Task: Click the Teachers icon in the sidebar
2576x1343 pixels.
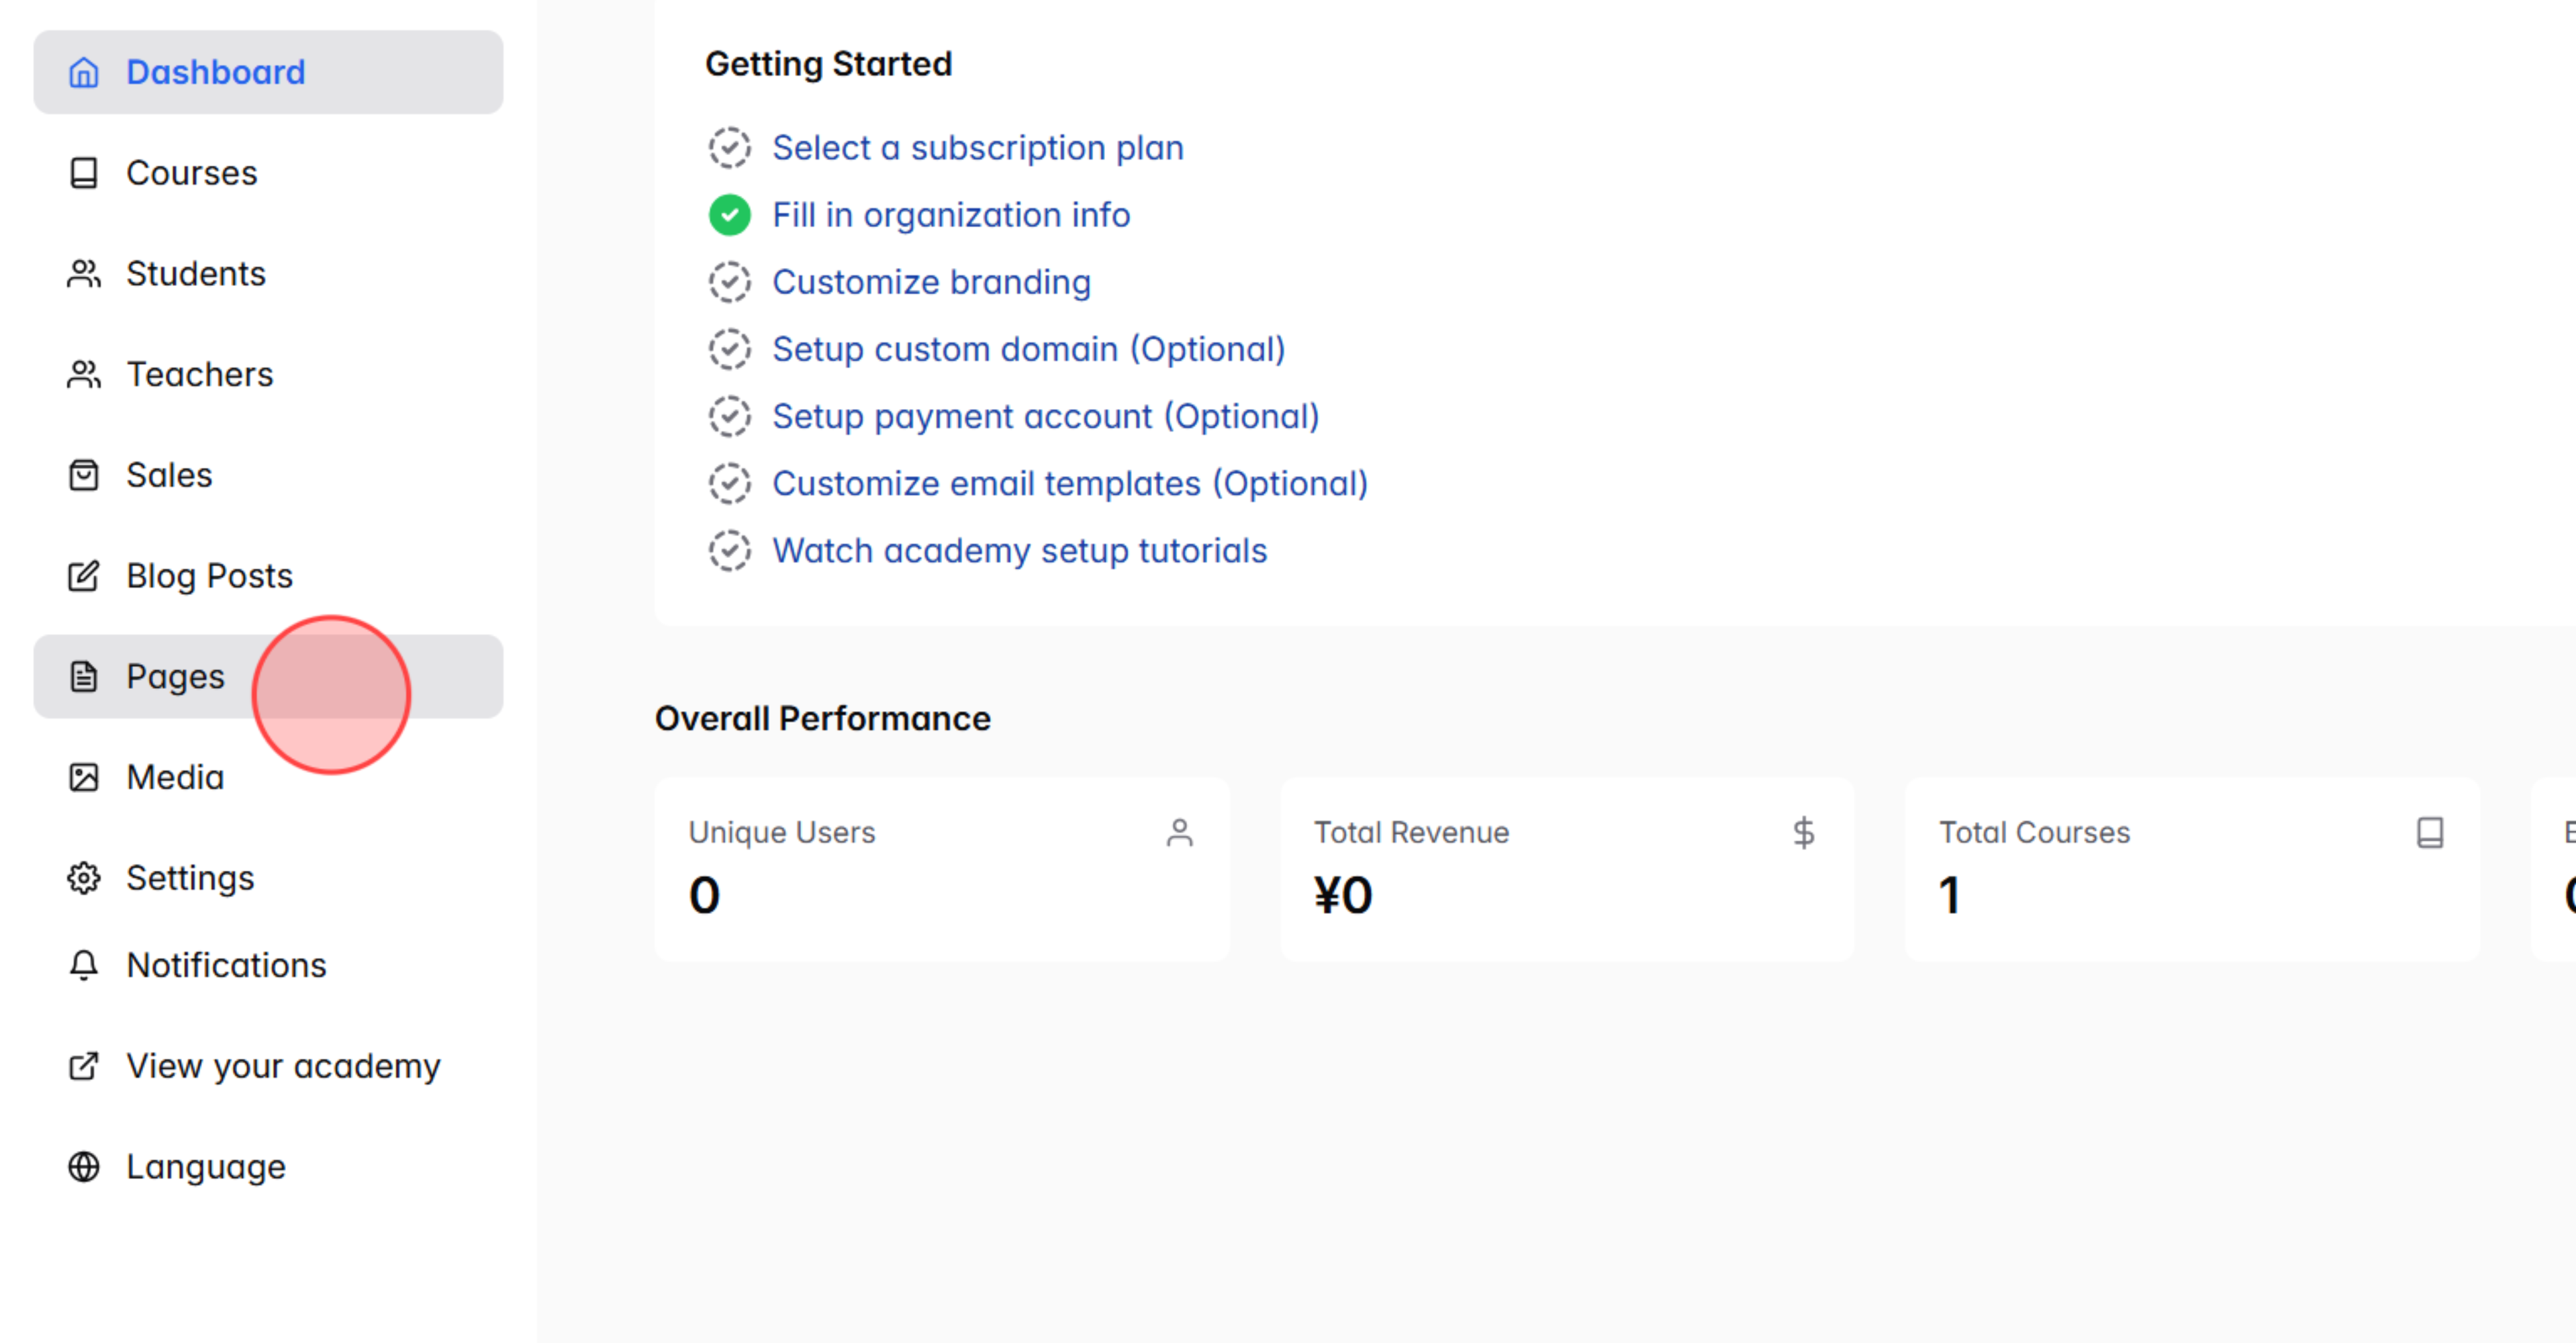Action: coord(84,374)
